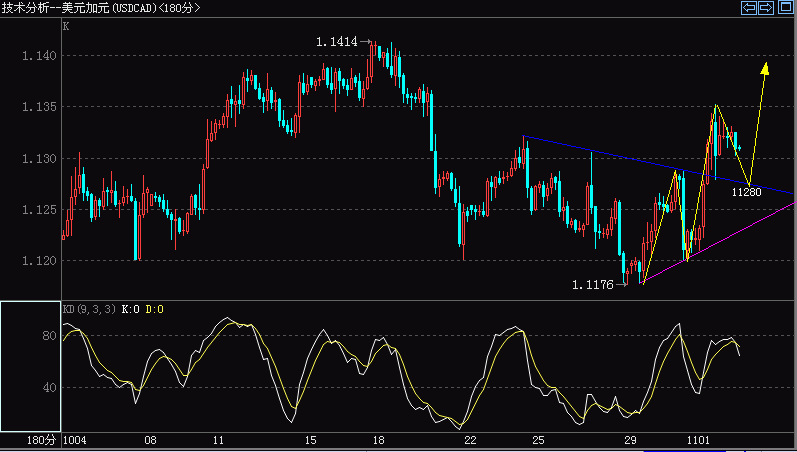Click the 29 date on time axis
Image resolution: width=797 pixels, height=452 pixels.
[630, 440]
